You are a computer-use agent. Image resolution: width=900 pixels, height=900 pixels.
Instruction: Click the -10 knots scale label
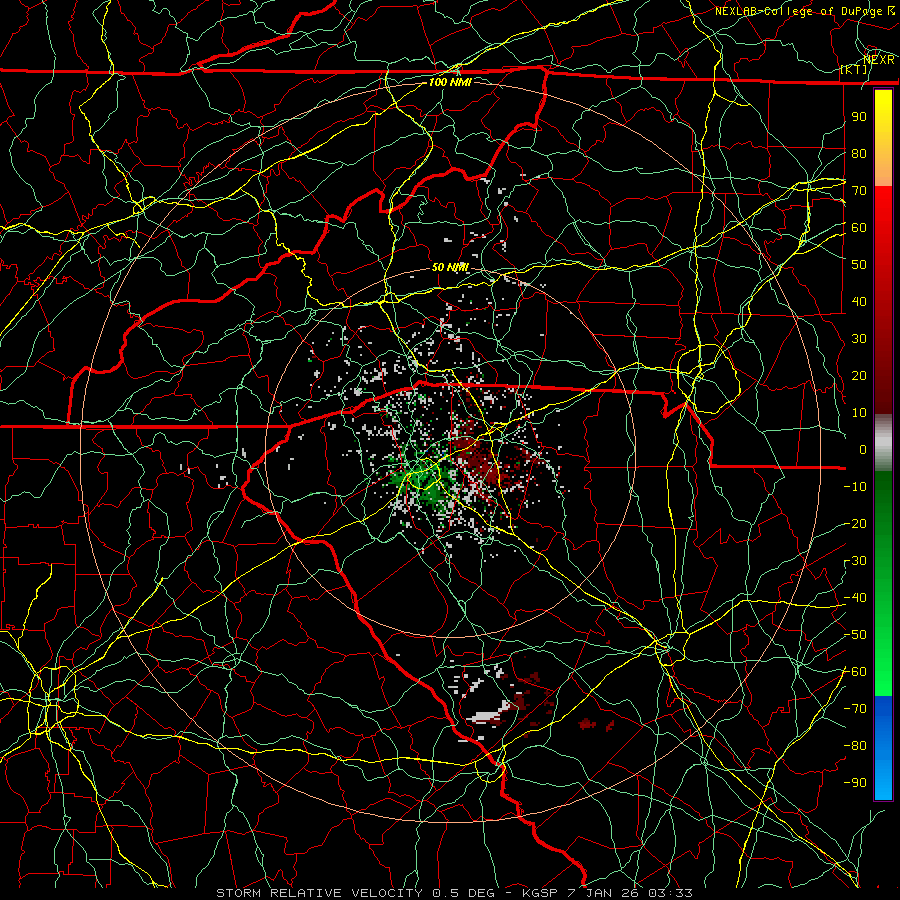855,487
